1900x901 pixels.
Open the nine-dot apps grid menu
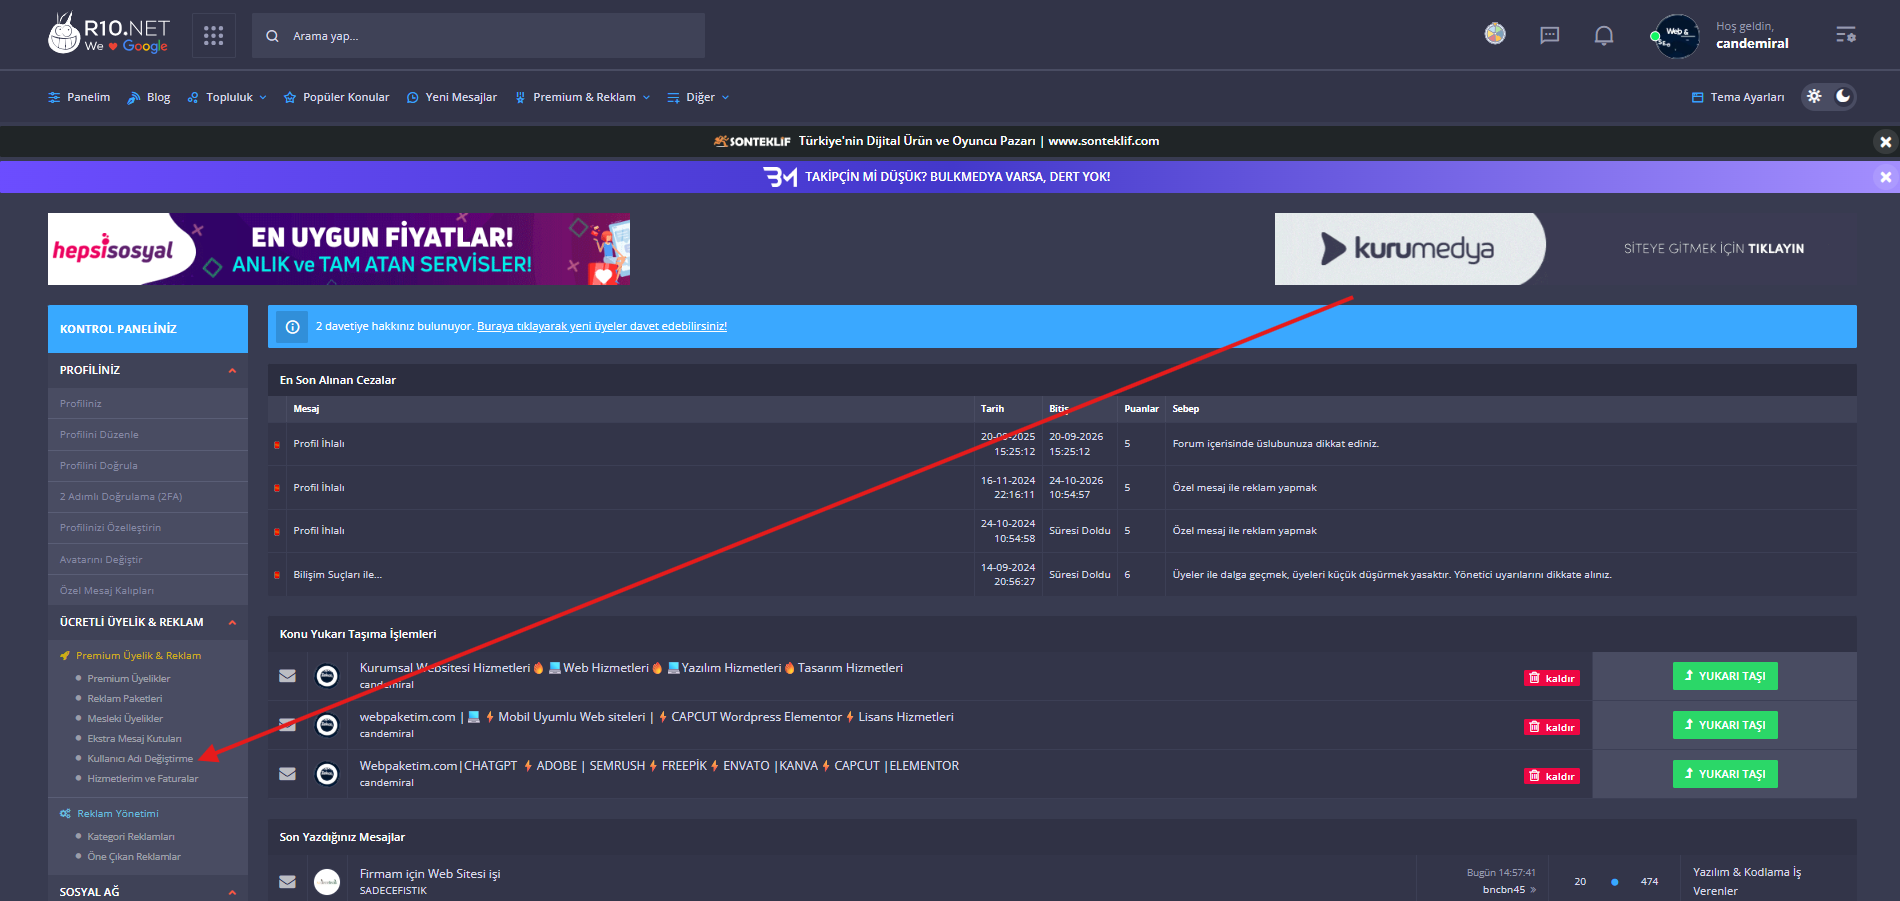(213, 36)
